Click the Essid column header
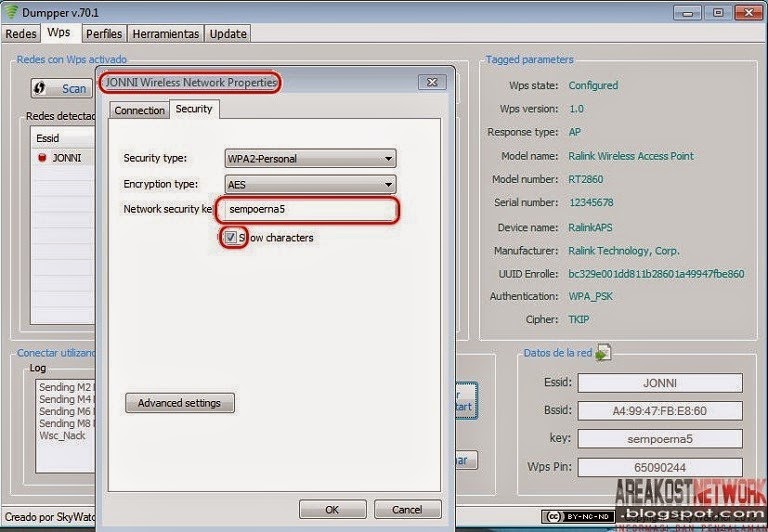Screen dimensions: 768x532 (x=64, y=138)
